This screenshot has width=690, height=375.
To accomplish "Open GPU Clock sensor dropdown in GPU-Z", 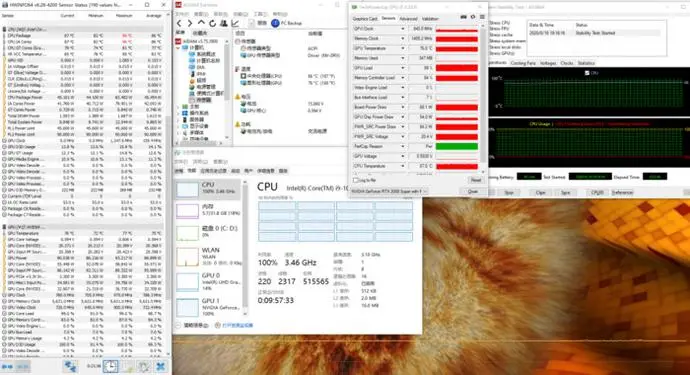I will (403, 29).
